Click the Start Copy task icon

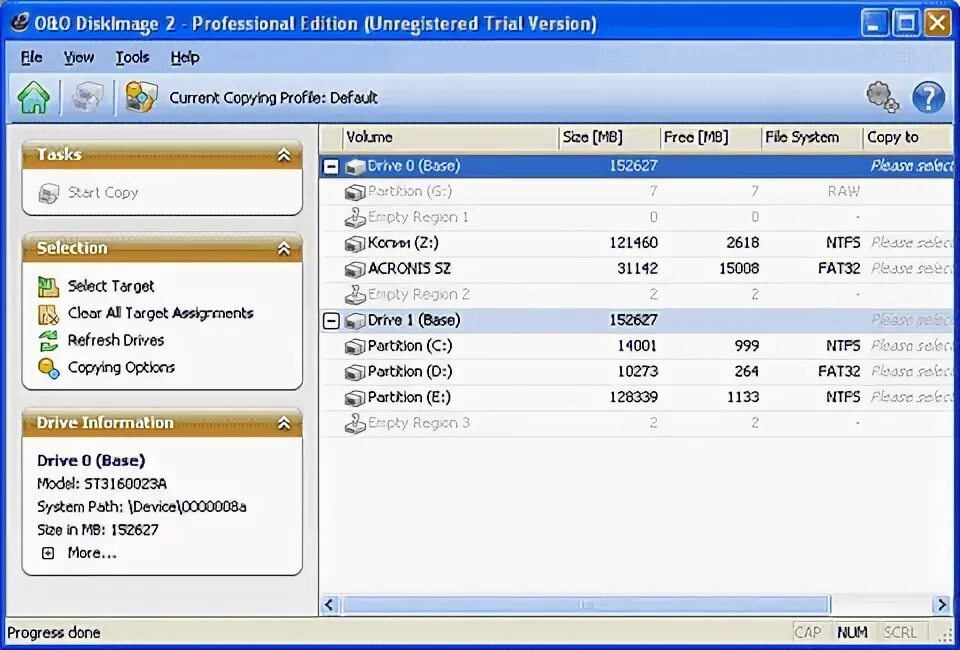[48, 193]
